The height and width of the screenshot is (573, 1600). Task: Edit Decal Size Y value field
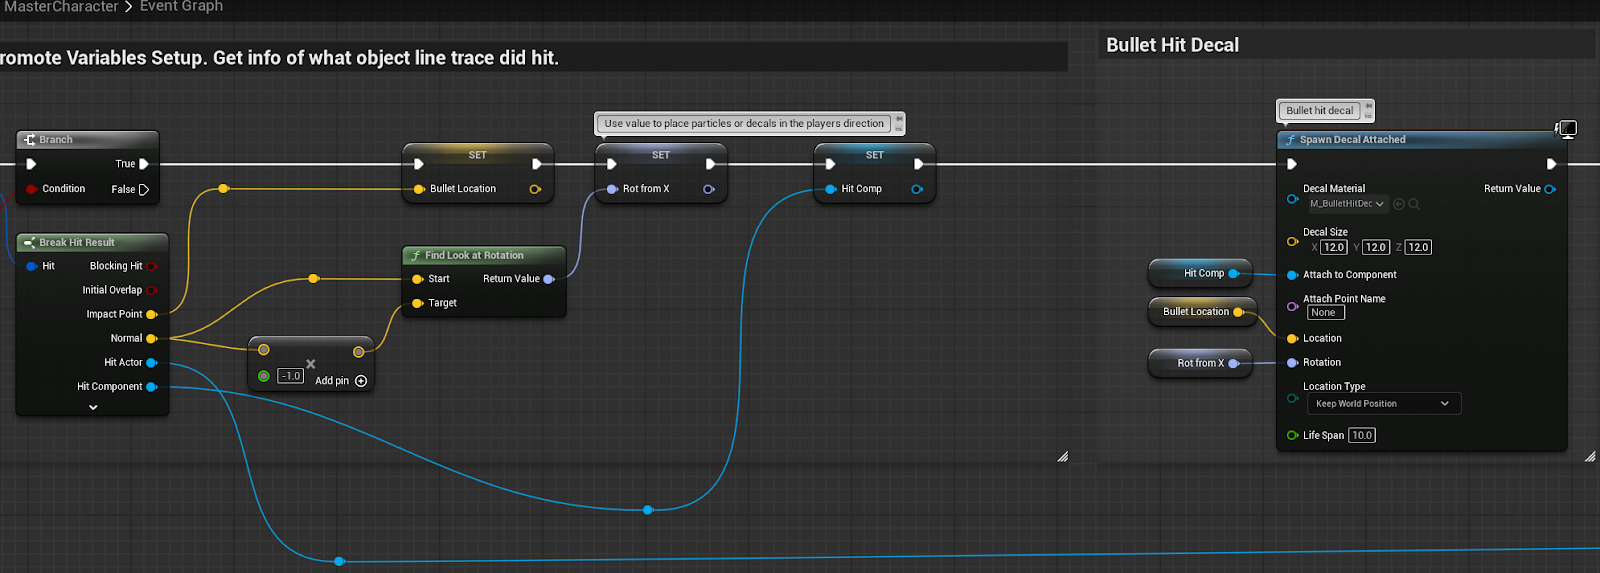click(1376, 247)
